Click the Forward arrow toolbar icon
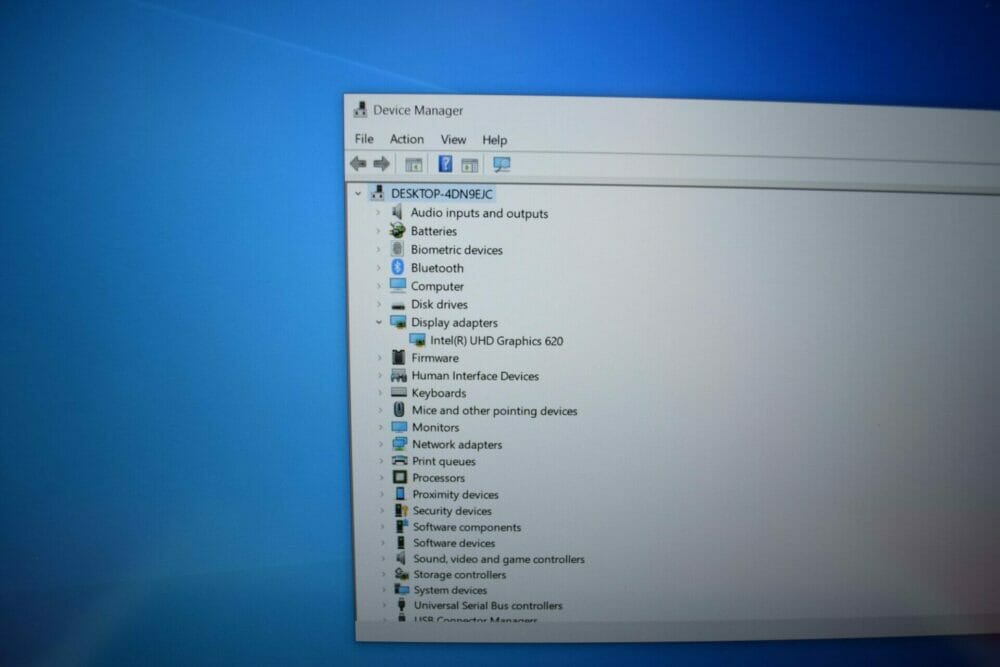Image resolution: width=1000 pixels, height=667 pixels. [381, 165]
